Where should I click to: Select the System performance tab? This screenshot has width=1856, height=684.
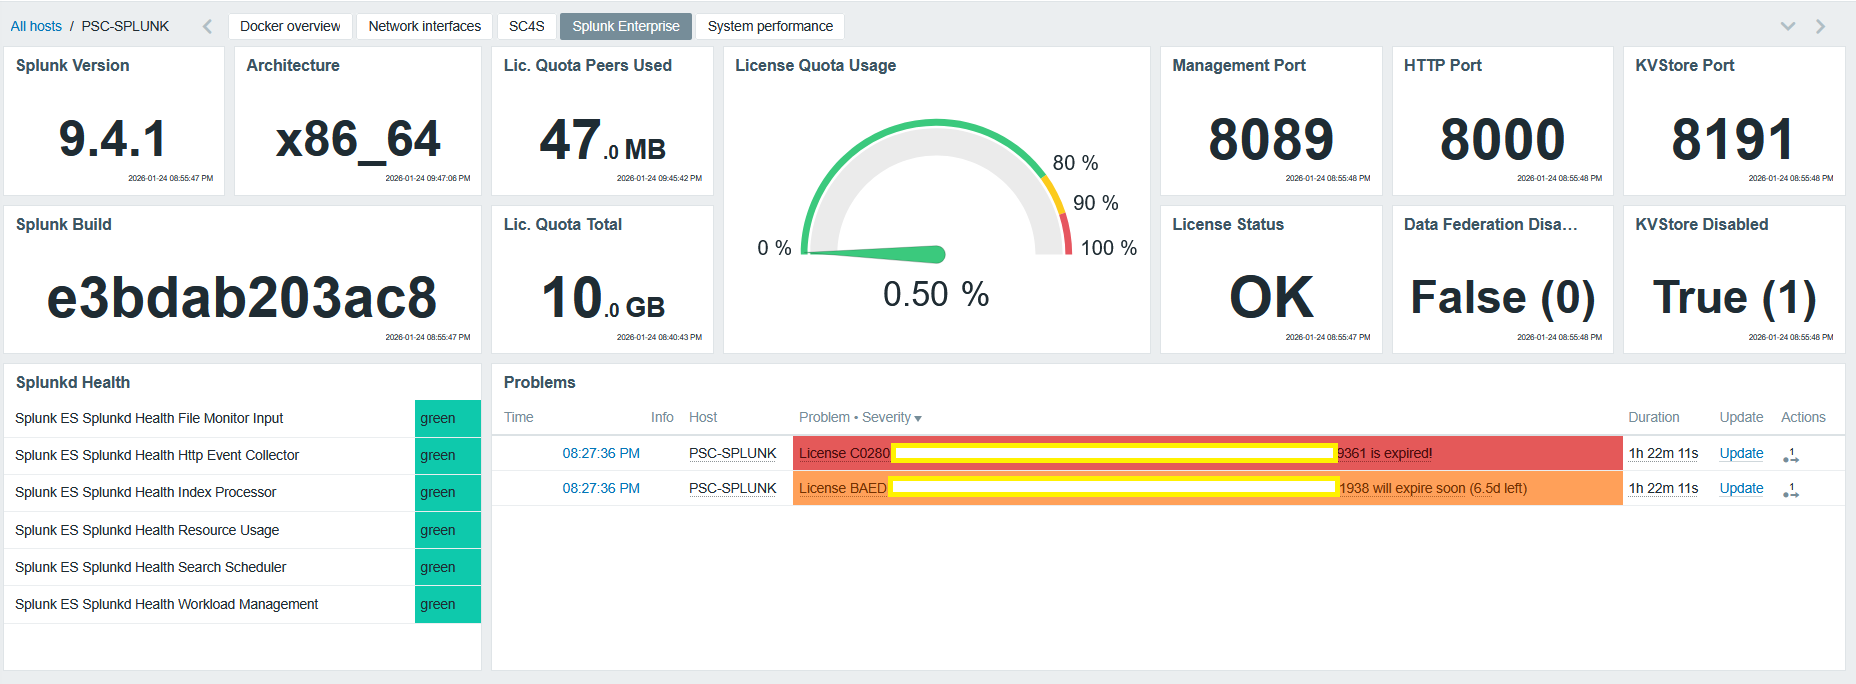pyautogui.click(x=770, y=26)
